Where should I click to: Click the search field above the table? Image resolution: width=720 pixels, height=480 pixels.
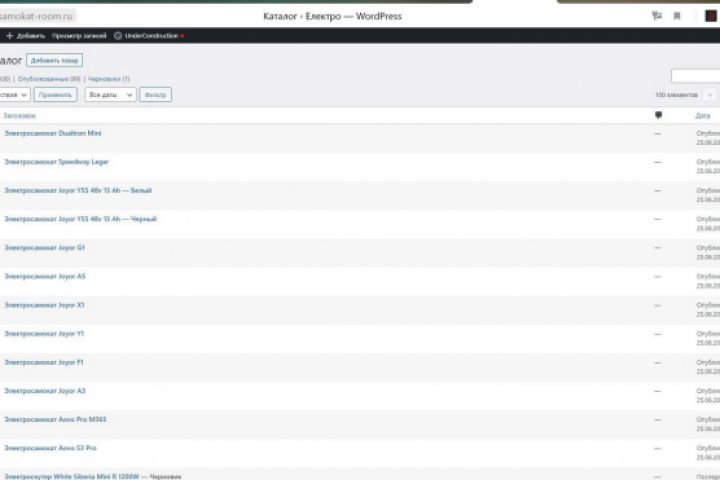point(695,76)
